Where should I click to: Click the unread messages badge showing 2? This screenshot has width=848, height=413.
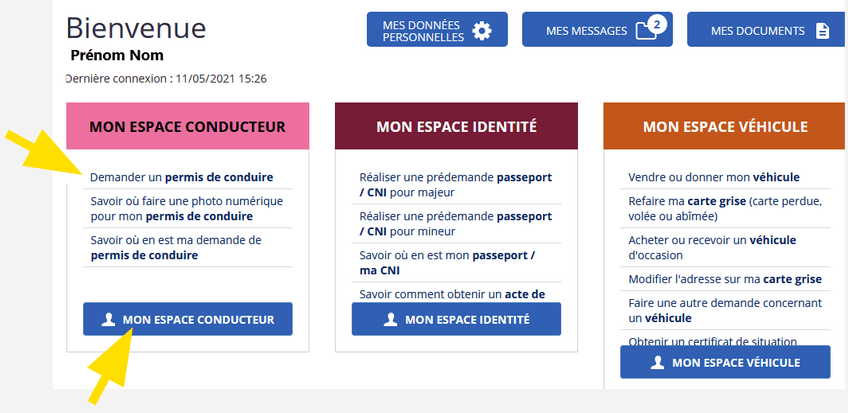(x=657, y=24)
